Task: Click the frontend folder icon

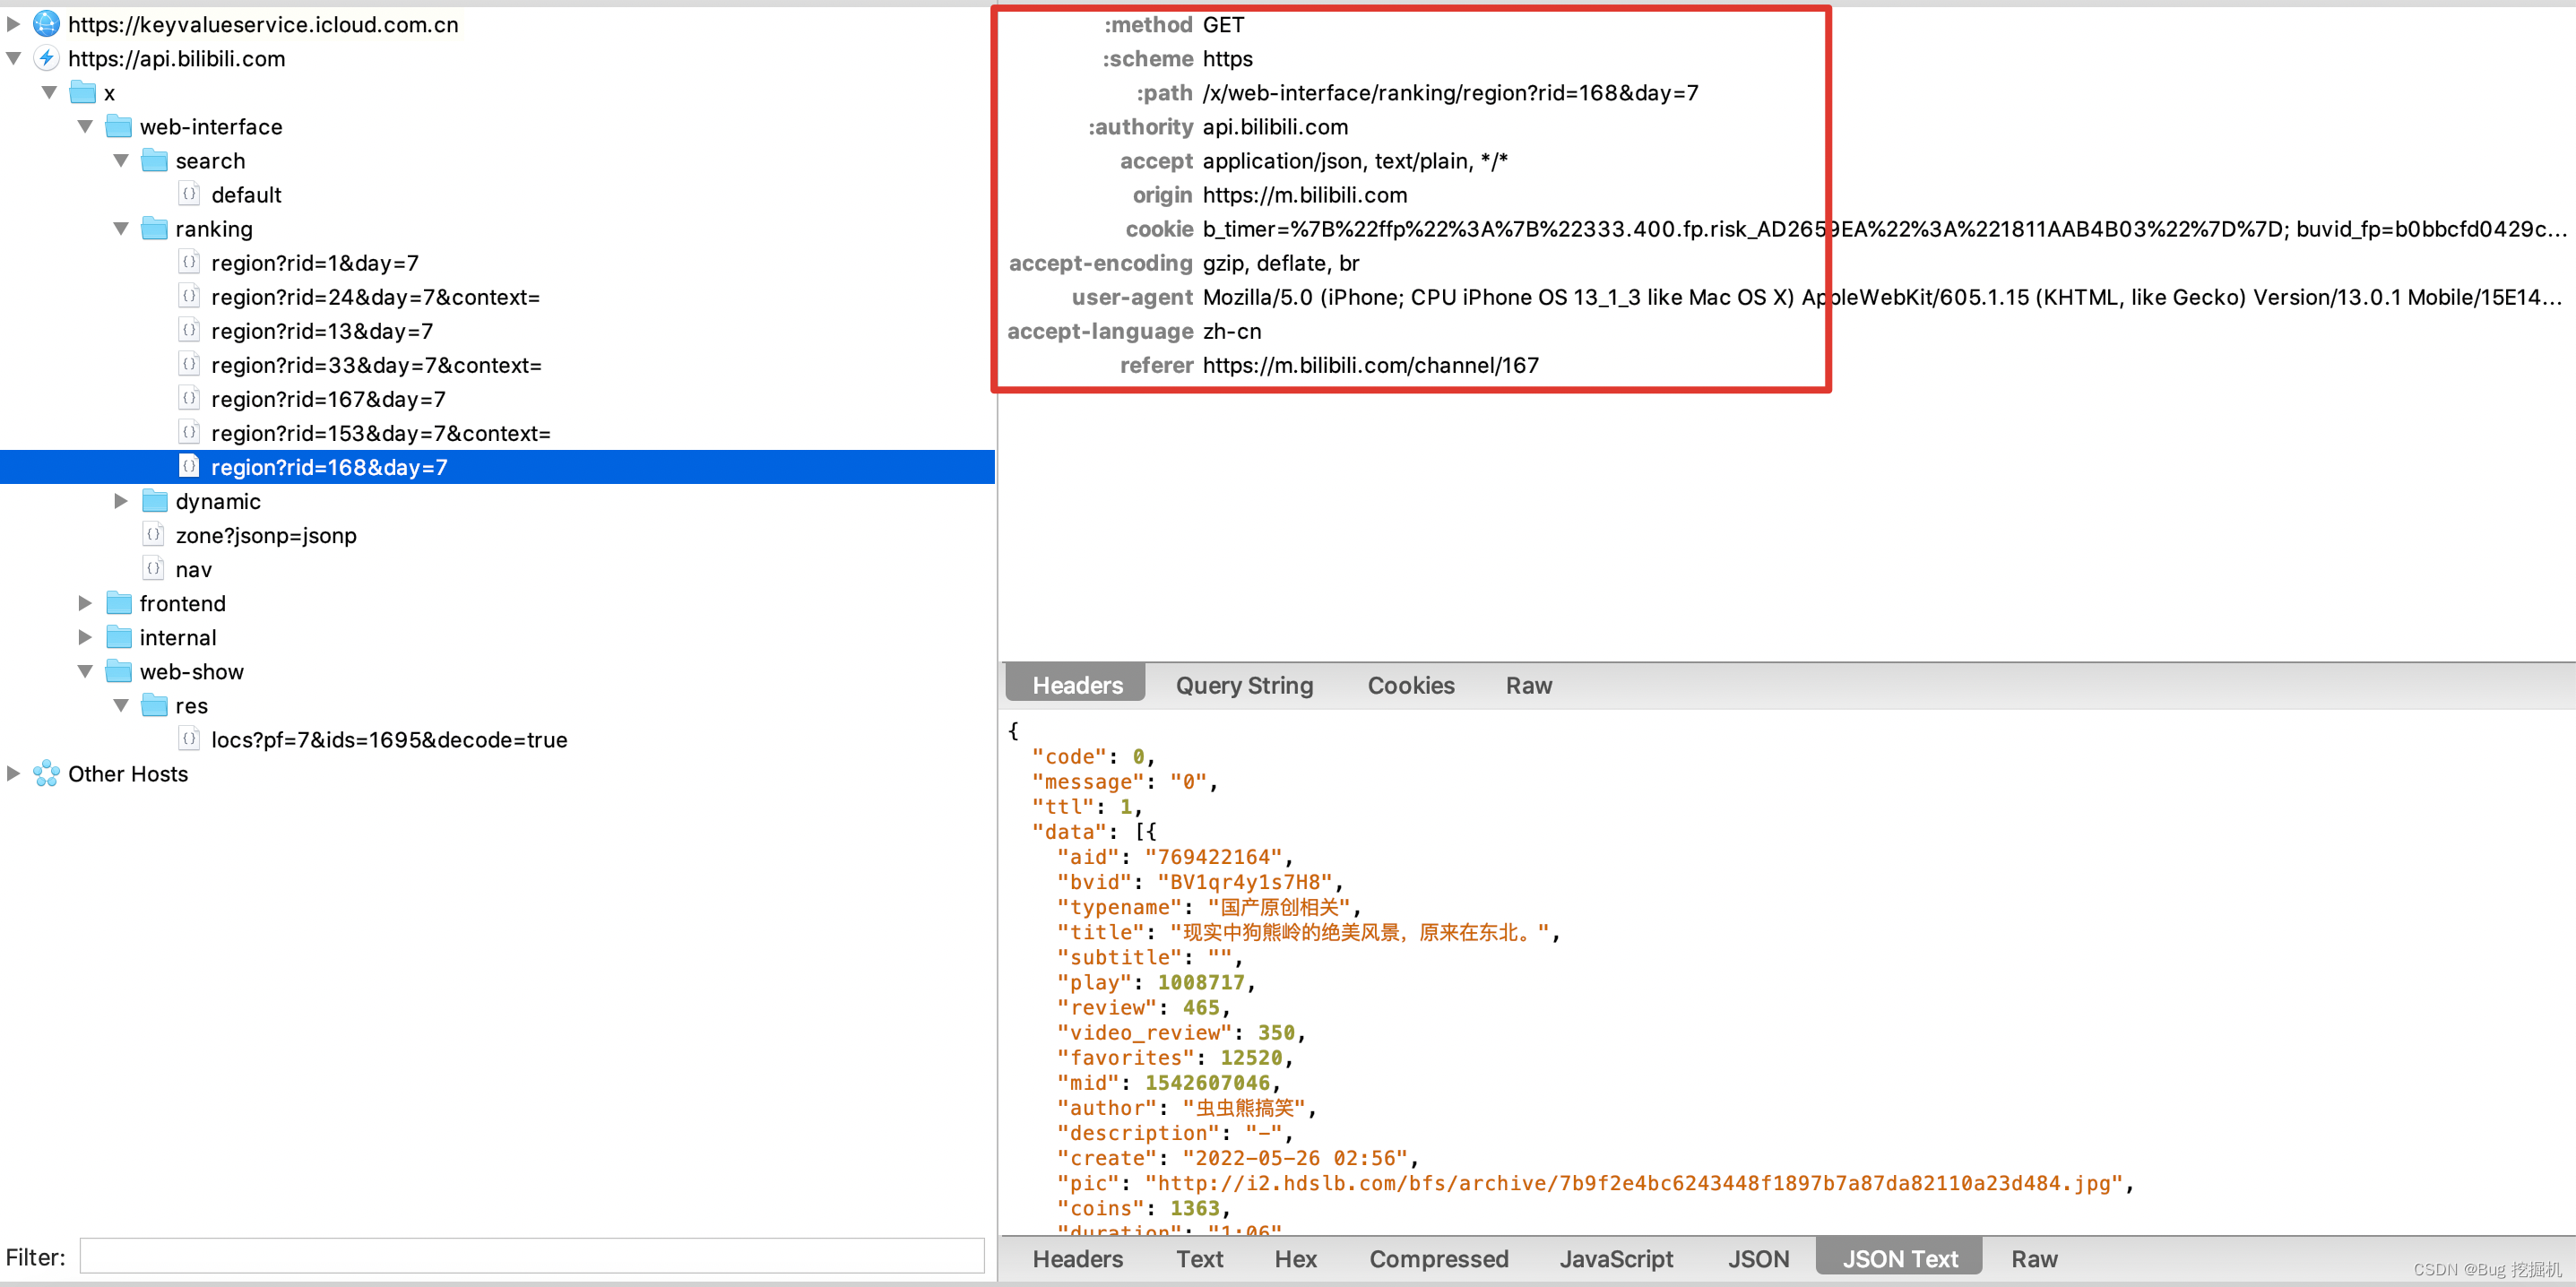Action: point(119,603)
